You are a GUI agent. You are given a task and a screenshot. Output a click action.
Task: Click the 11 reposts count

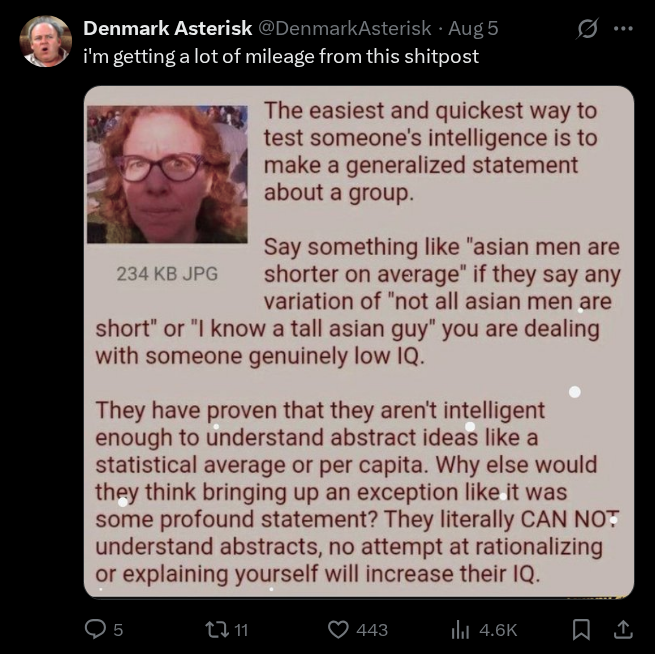(241, 630)
